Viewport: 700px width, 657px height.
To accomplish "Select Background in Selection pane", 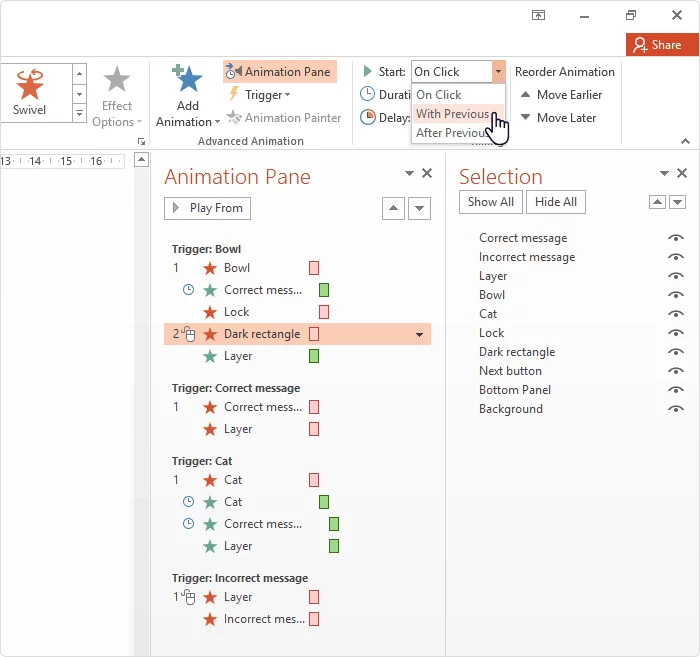I will (x=511, y=409).
